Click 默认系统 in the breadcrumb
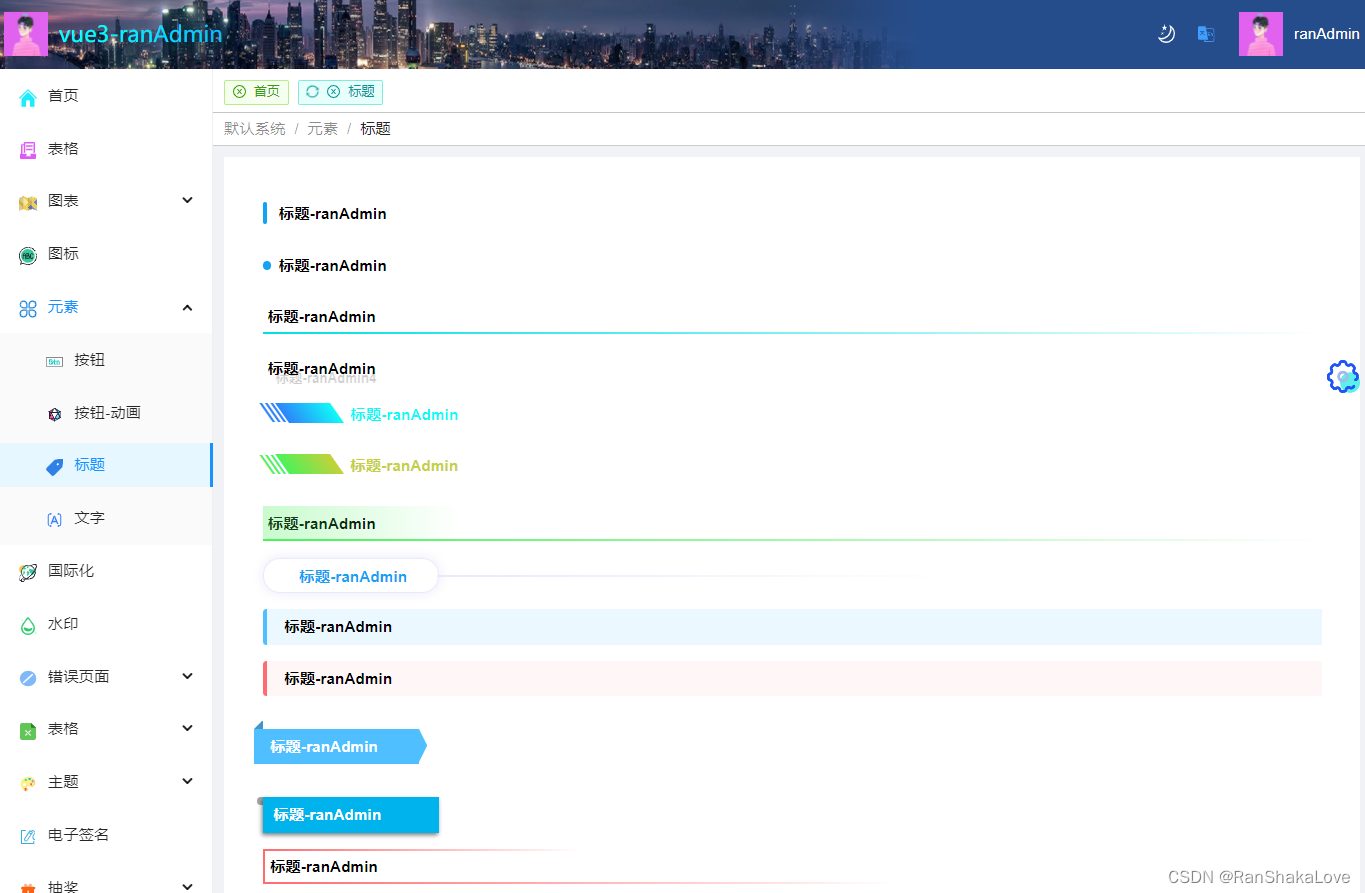This screenshot has height=893, width=1365. (255, 129)
